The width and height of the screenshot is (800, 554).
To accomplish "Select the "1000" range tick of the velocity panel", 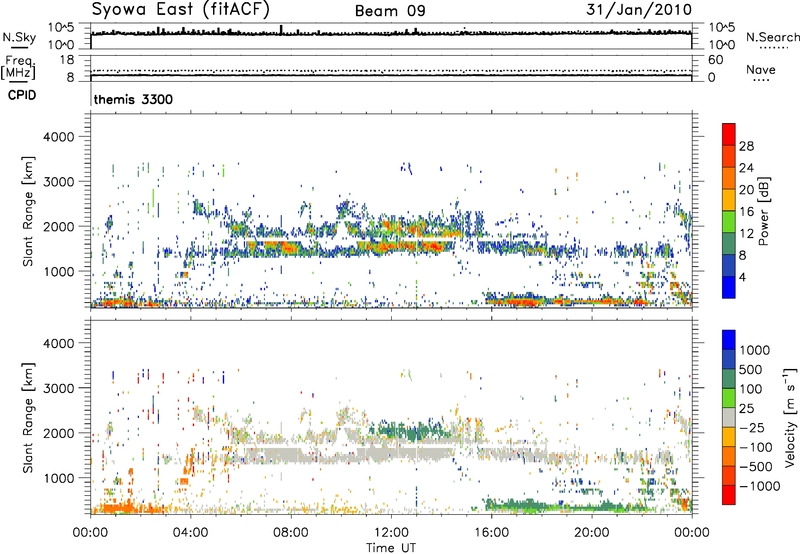I will 59,478.
